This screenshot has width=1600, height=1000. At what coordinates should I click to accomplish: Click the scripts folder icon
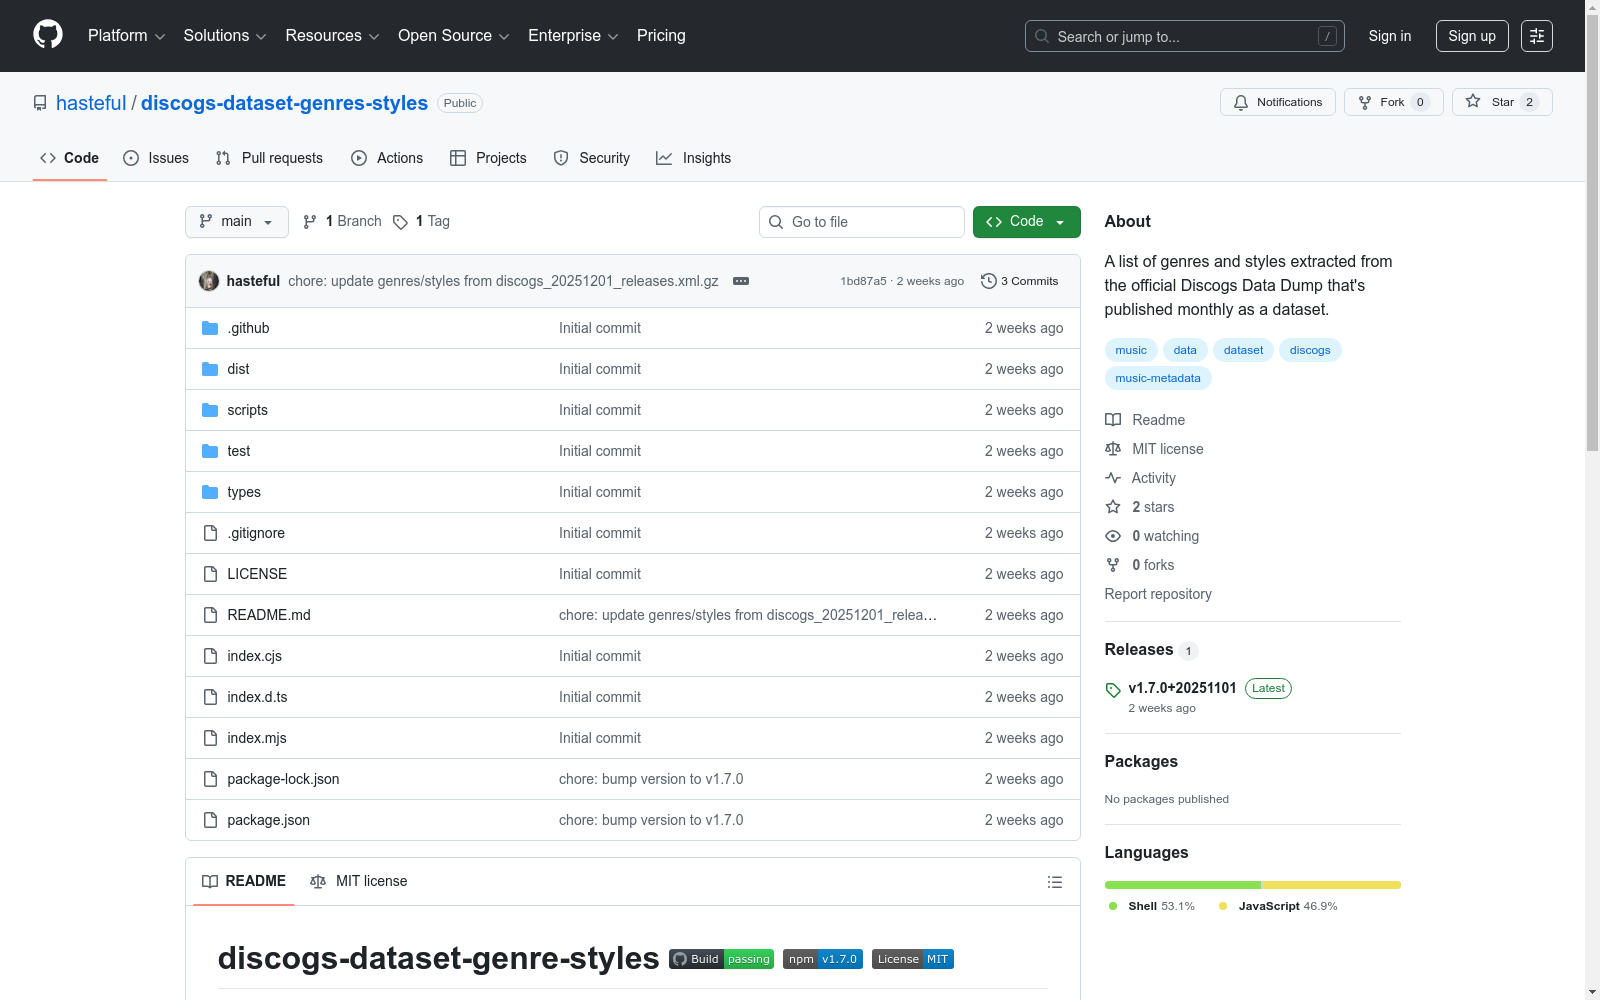210,410
